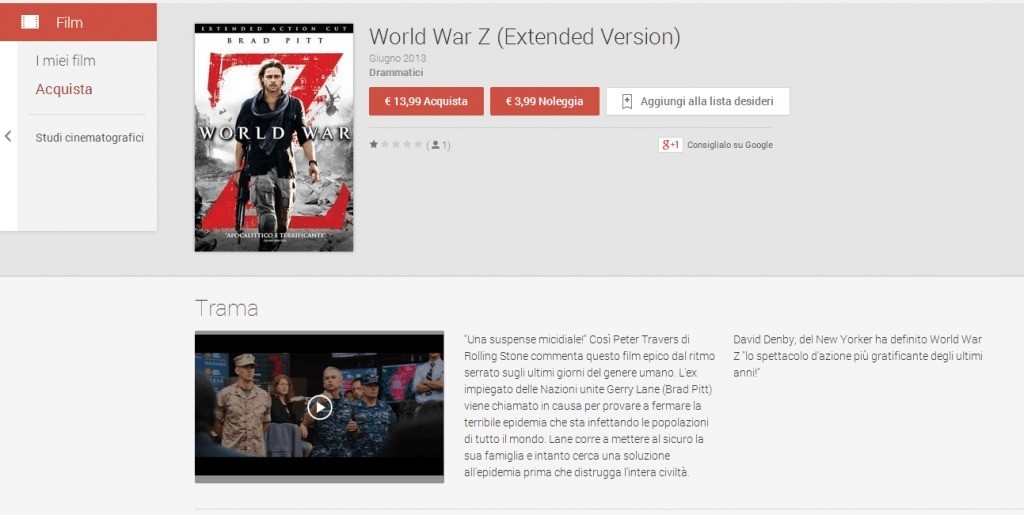Select Acquista in the sidebar
The width and height of the screenshot is (1024, 515).
[63, 89]
